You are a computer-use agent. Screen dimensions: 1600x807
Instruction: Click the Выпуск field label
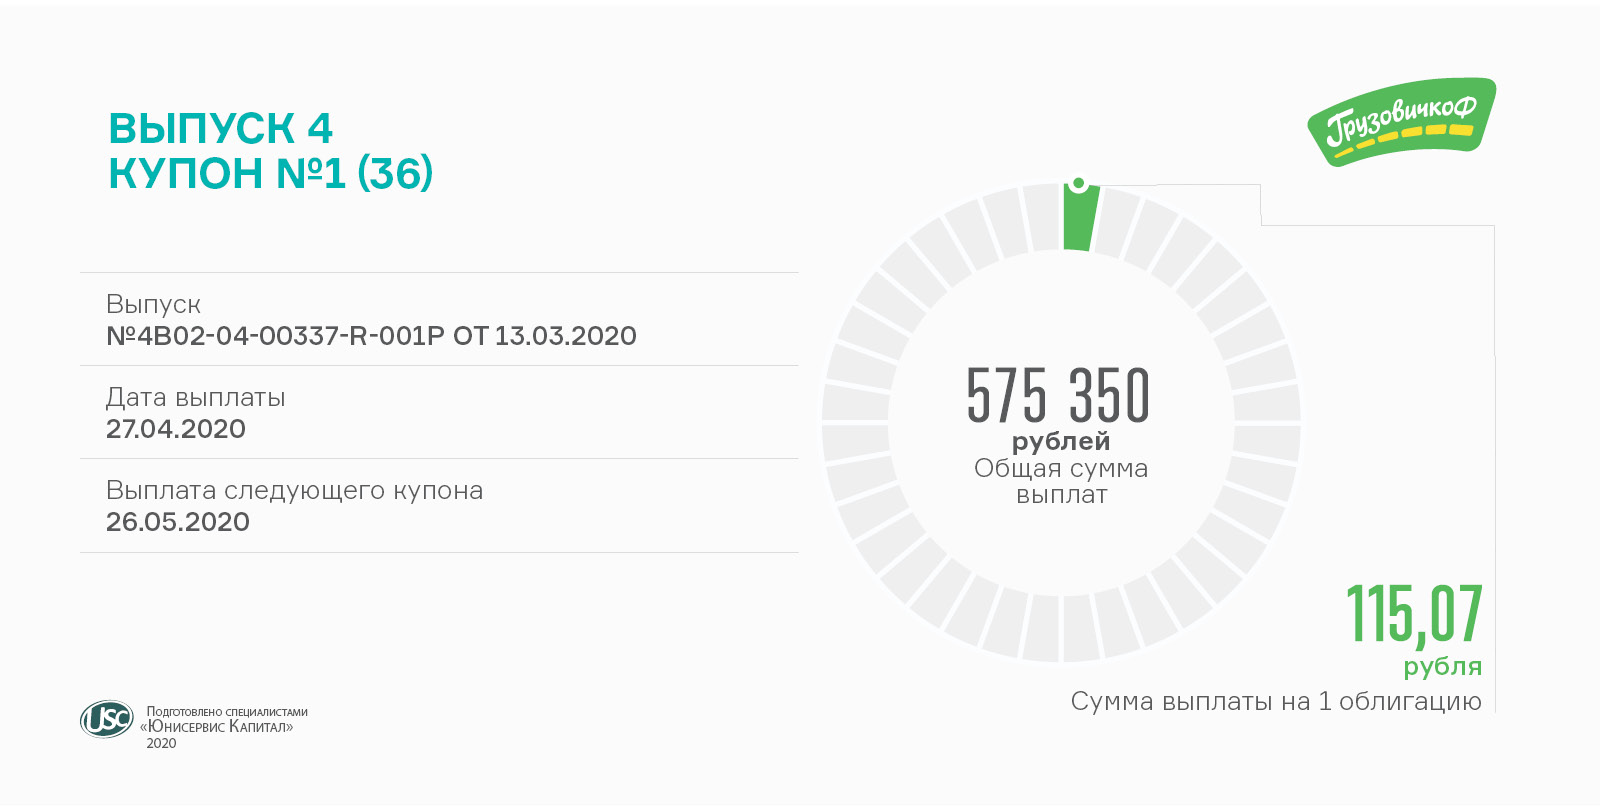coord(153,304)
